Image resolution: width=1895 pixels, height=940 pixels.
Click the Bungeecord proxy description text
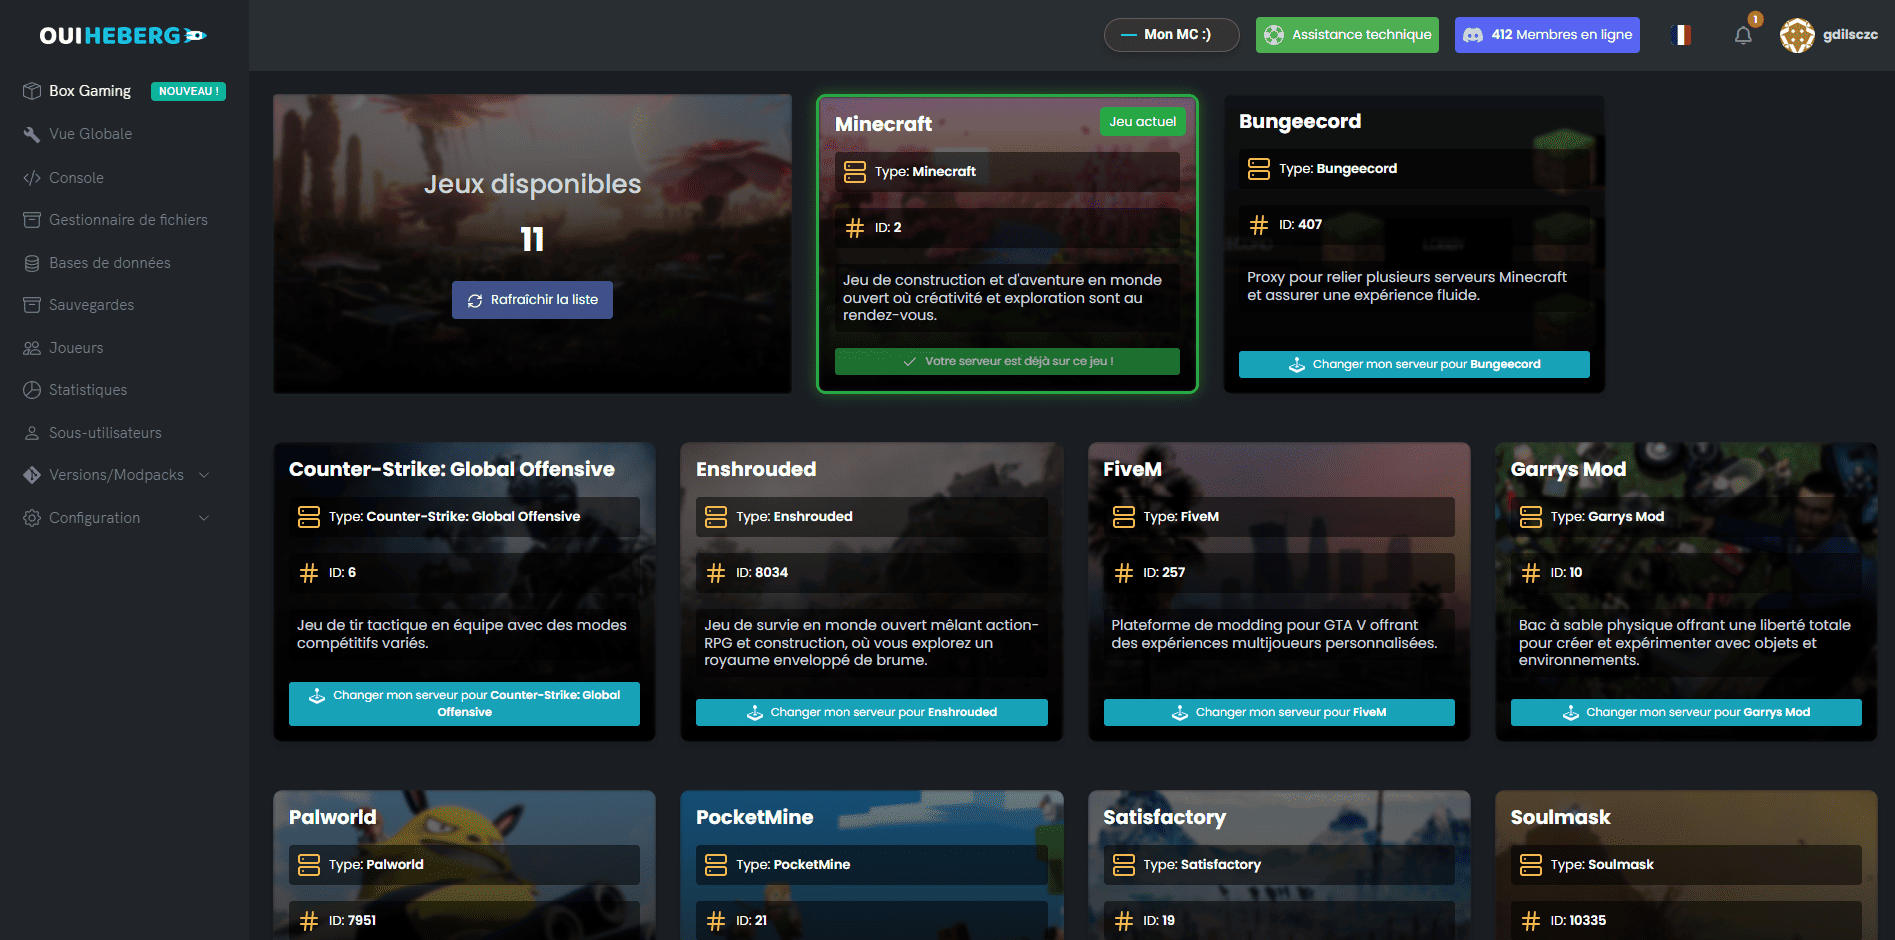tap(1406, 286)
